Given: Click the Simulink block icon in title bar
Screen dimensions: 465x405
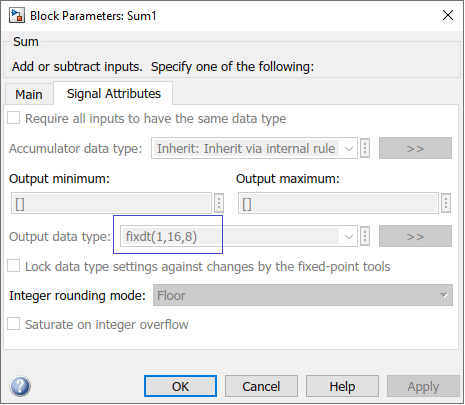Looking at the screenshot, I should tap(17, 16).
